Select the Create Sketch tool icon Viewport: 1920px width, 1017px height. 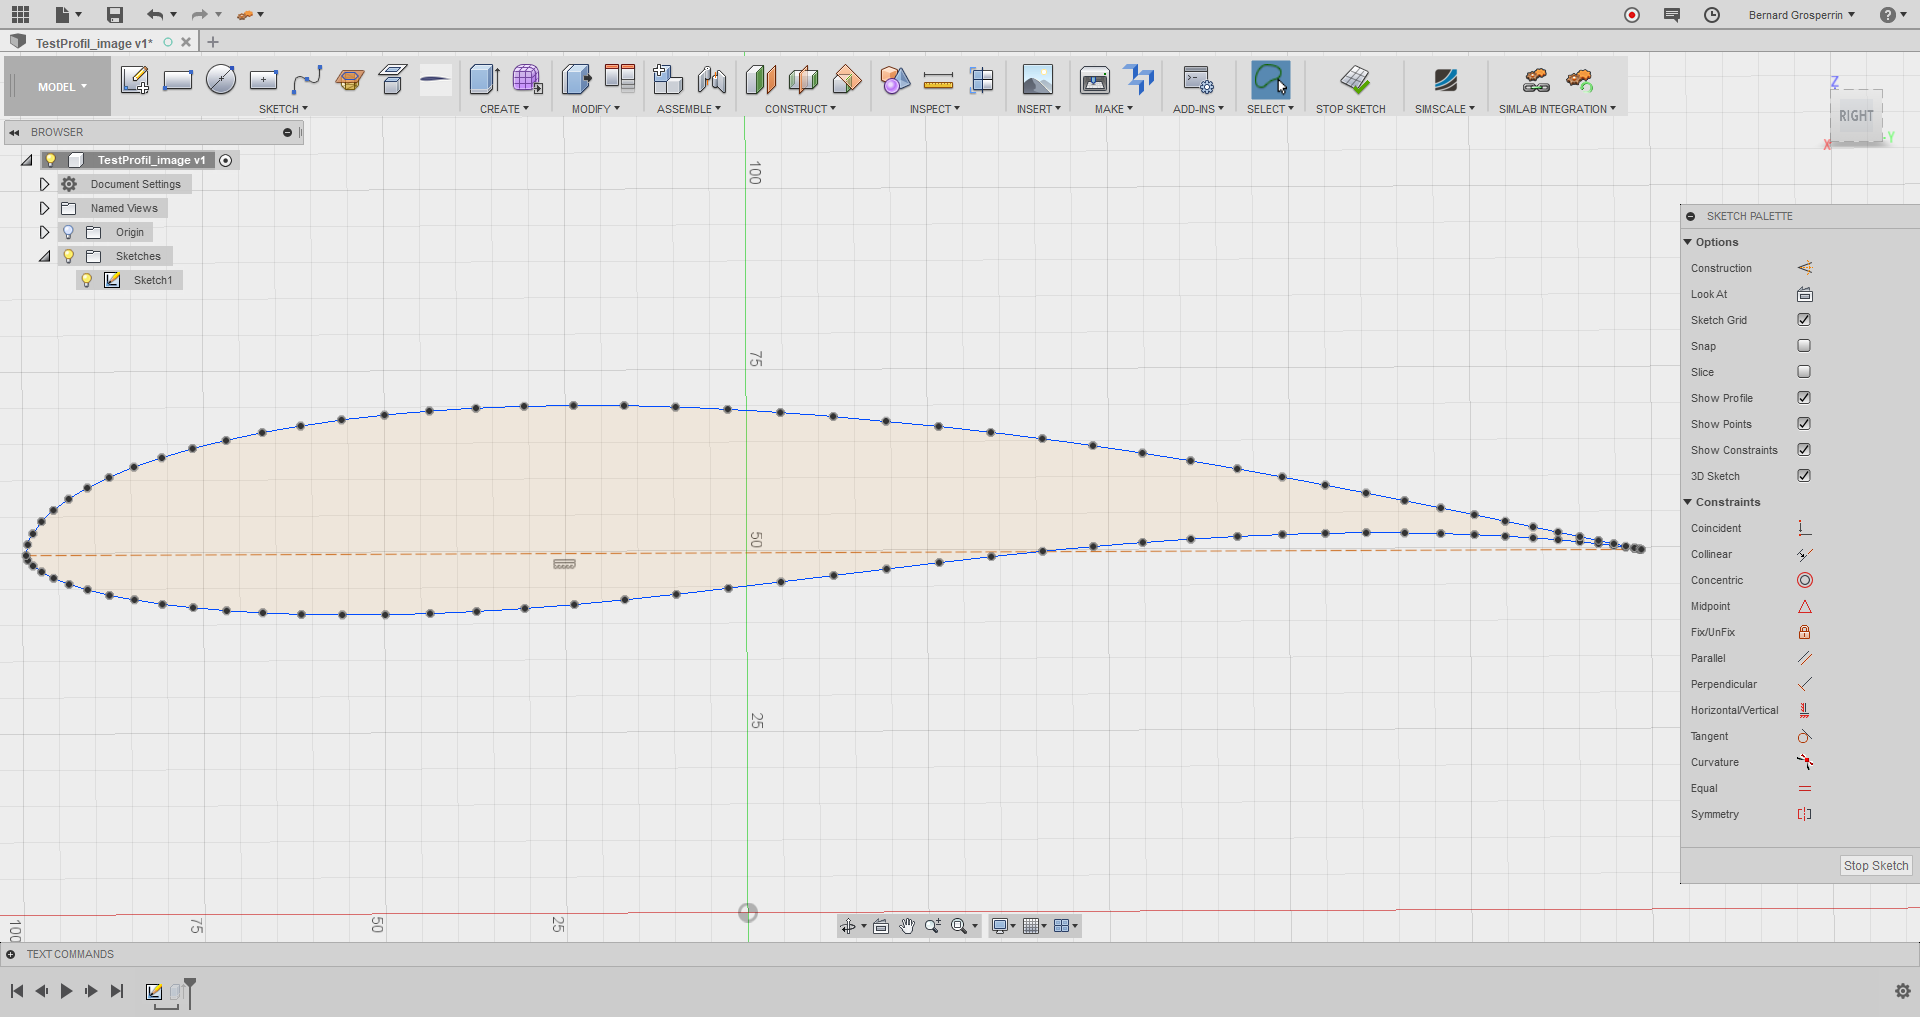tap(134, 80)
